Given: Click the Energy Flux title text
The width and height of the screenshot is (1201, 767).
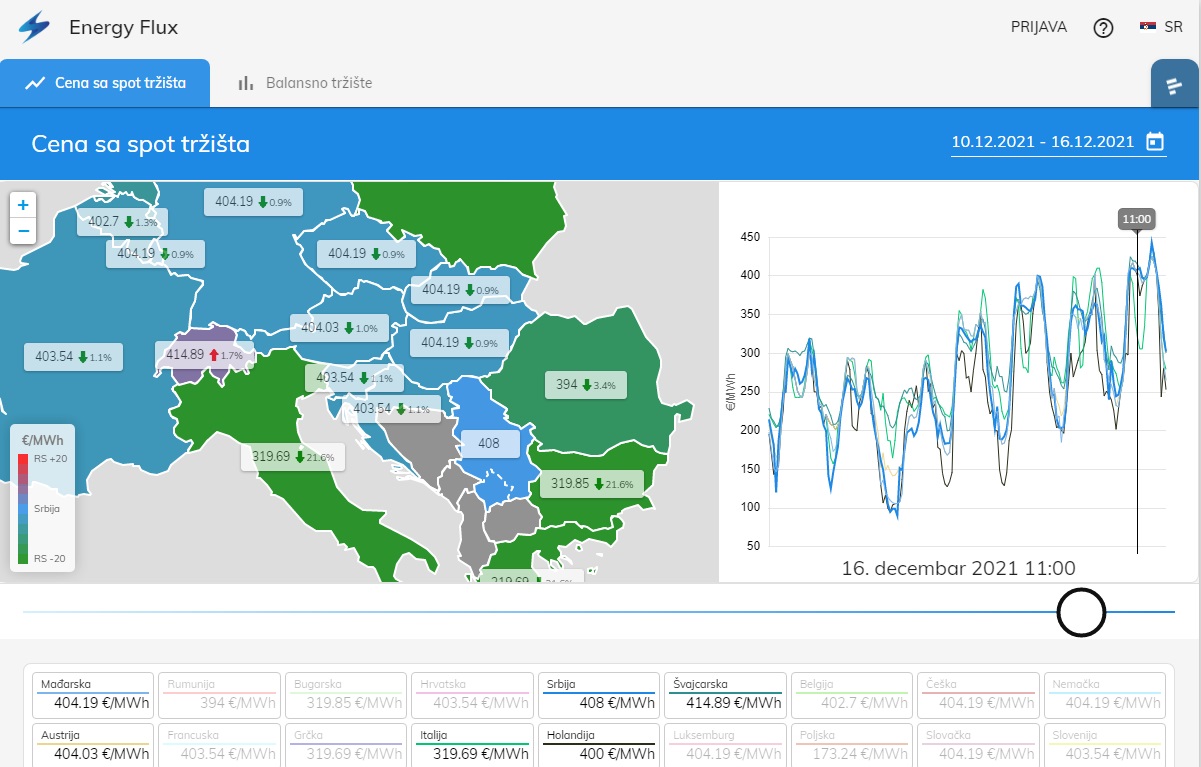Looking at the screenshot, I should point(124,27).
